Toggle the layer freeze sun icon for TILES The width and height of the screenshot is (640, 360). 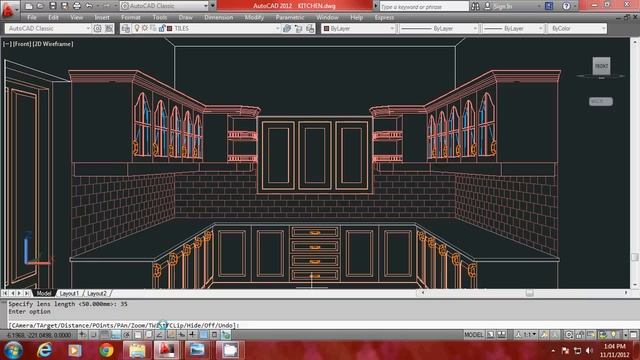[144, 28]
